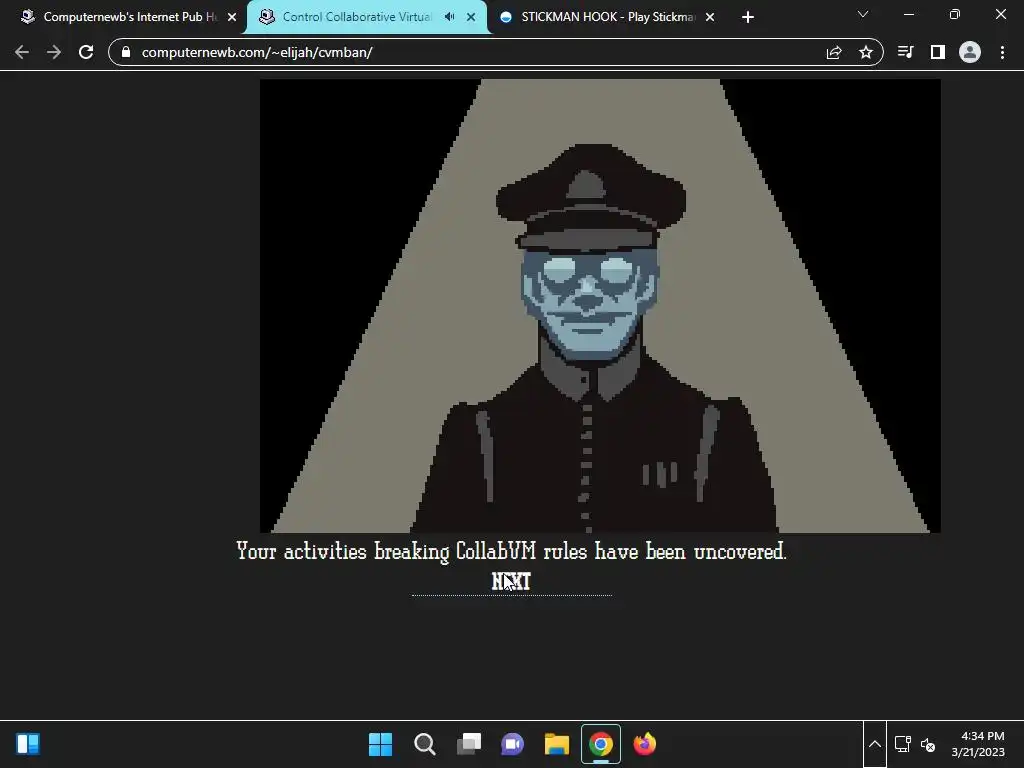This screenshot has width=1024, height=768.
Task: Go forward to the next page
Action: click(54, 52)
